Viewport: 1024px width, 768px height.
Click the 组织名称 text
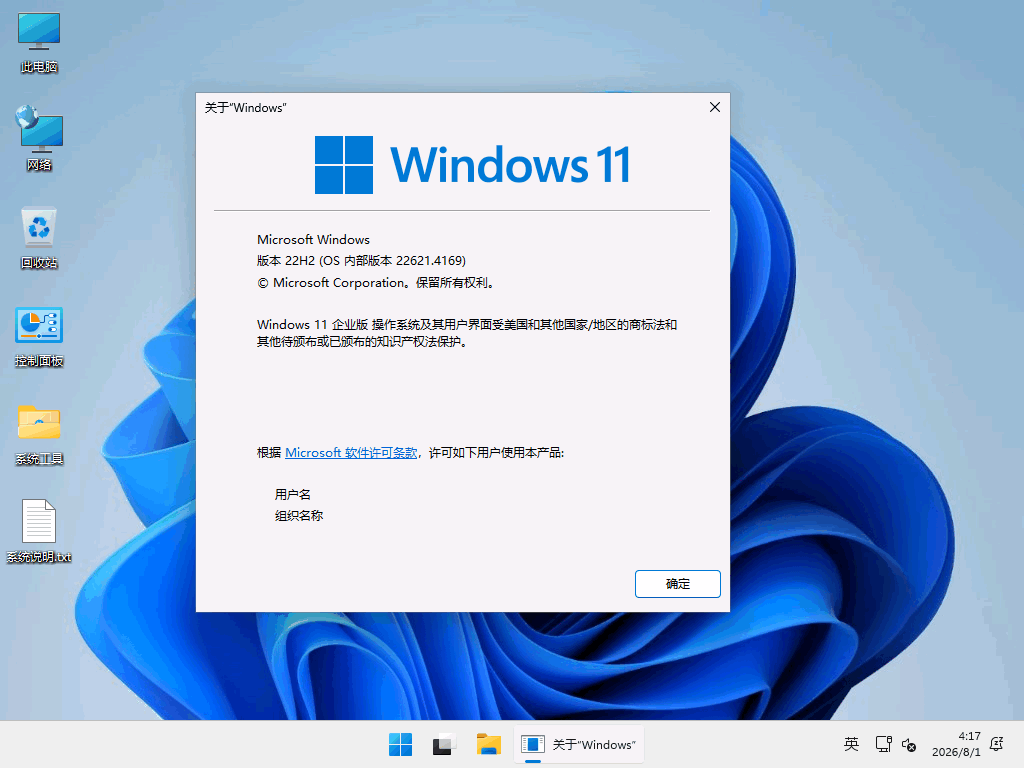(299, 515)
